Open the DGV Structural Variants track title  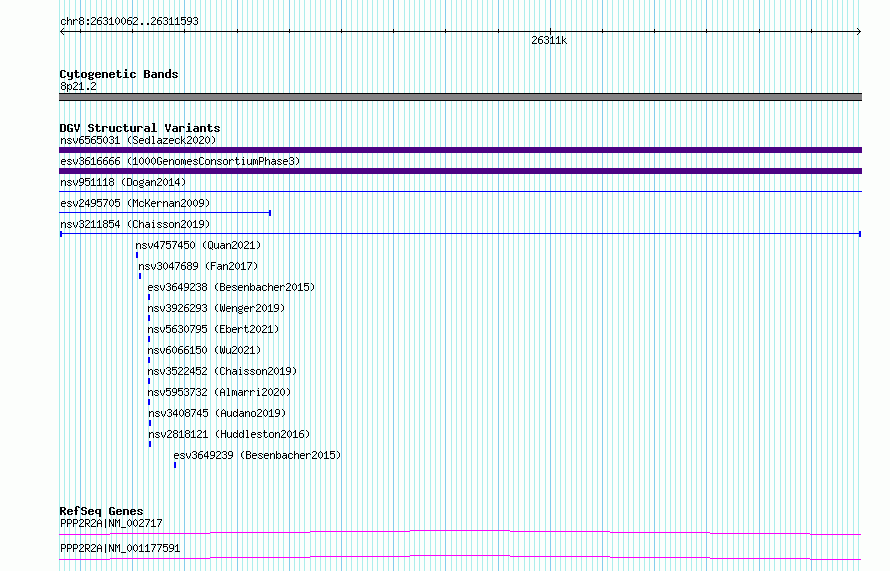[x=140, y=128]
